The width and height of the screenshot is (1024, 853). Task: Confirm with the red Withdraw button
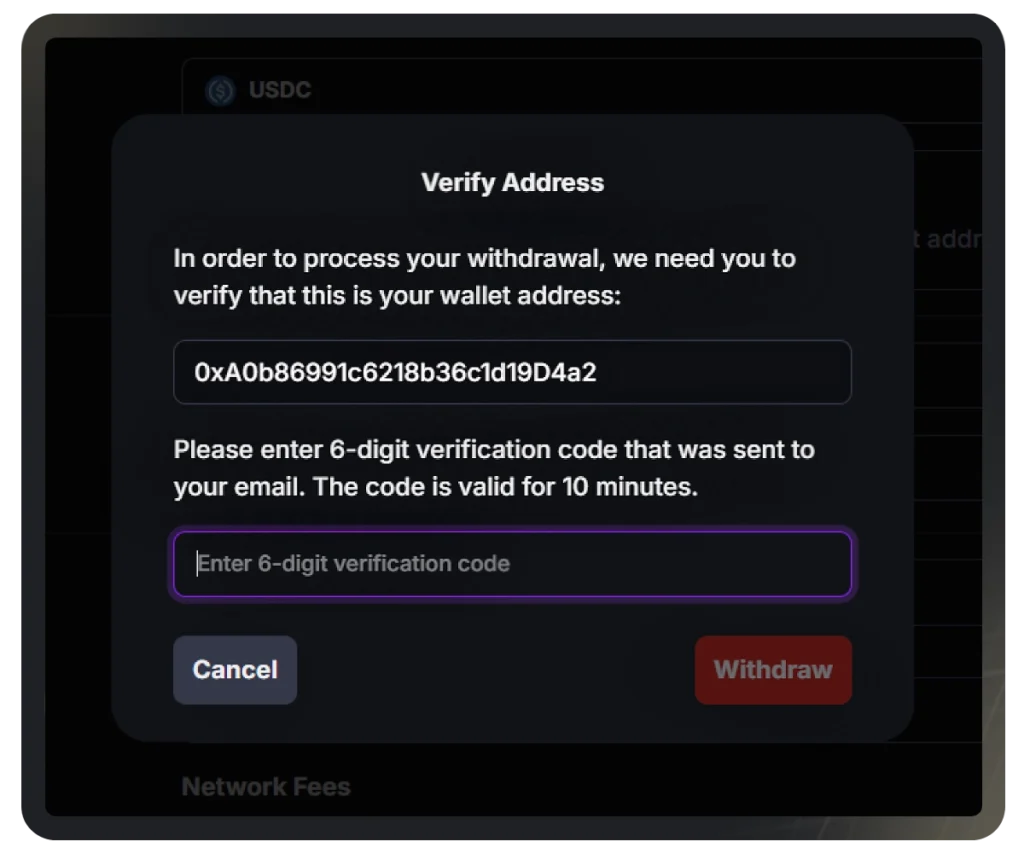click(773, 670)
